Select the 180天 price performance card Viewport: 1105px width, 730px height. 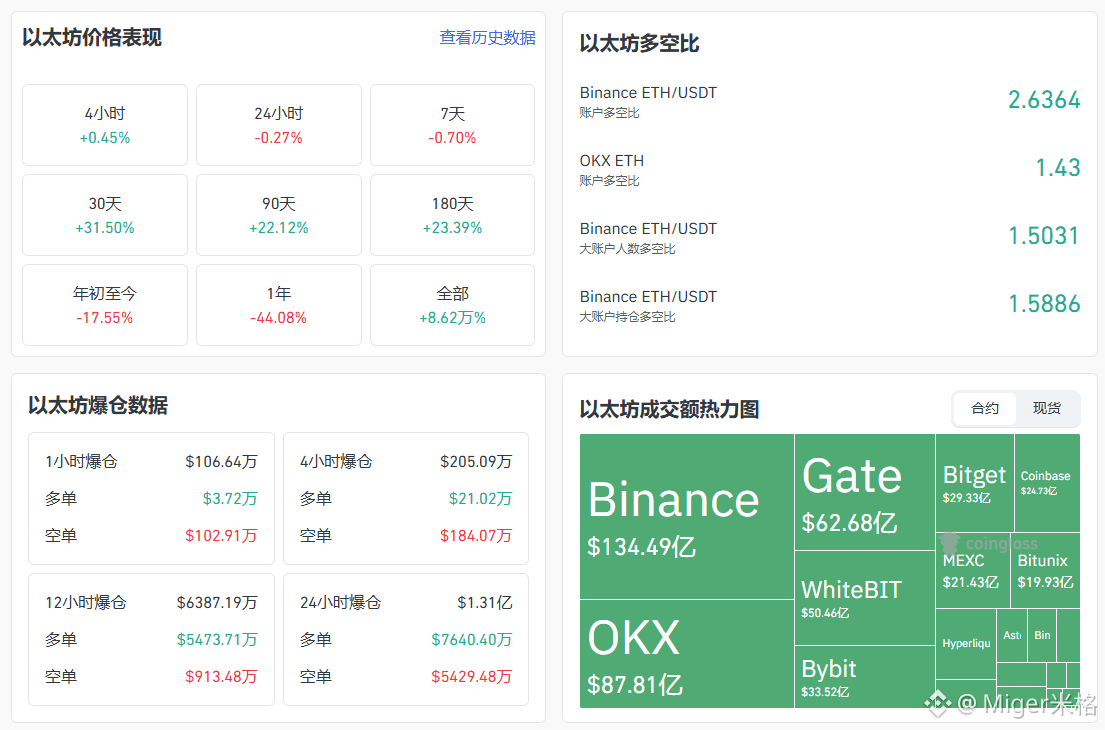tap(452, 215)
